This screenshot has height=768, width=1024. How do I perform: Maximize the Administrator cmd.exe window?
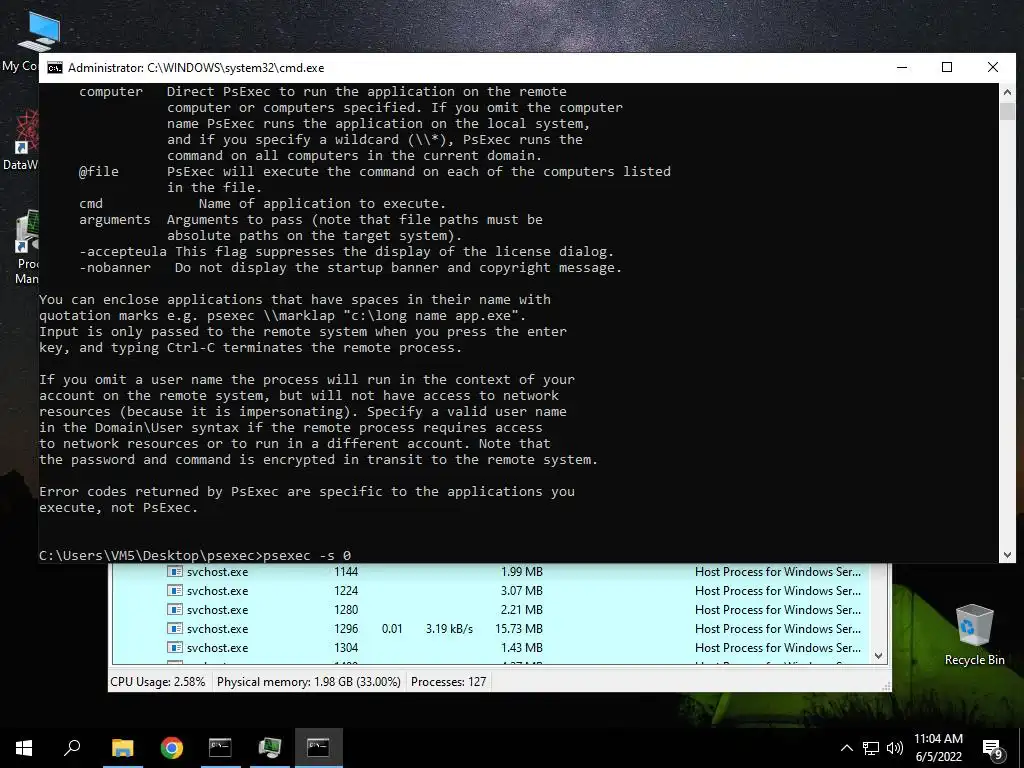[947, 67]
